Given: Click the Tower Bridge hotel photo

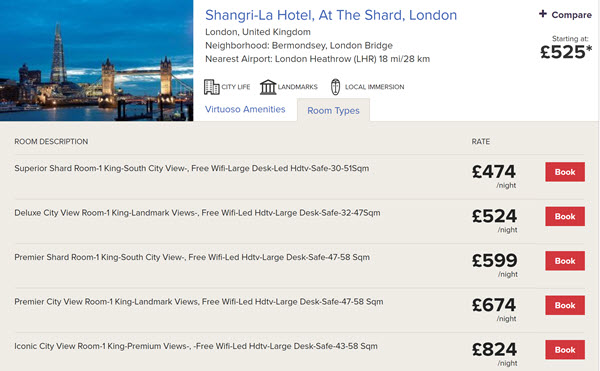Looking at the screenshot, I should pos(96,60).
